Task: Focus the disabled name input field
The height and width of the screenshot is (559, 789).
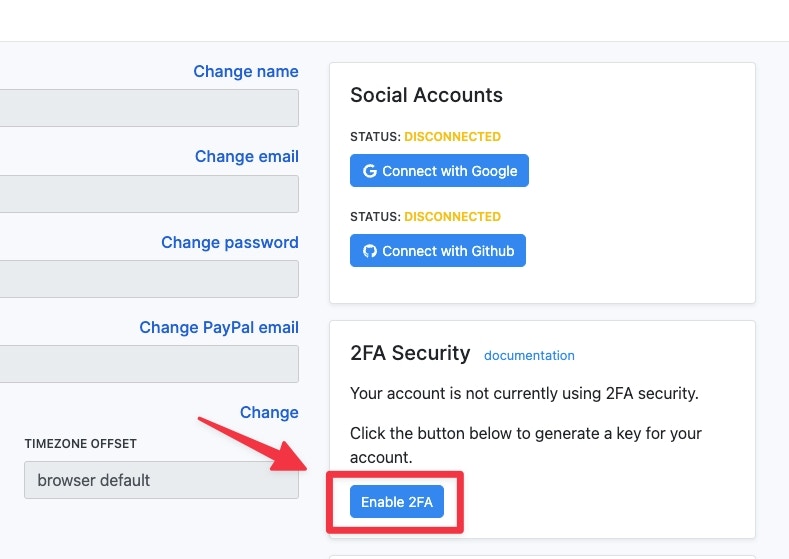Action: pos(149,108)
